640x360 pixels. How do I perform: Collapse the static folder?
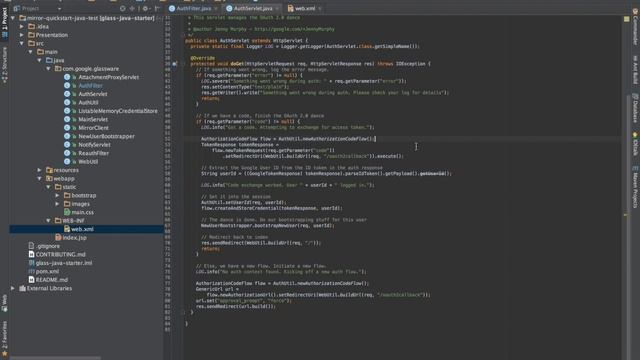pyautogui.click(x=48, y=187)
